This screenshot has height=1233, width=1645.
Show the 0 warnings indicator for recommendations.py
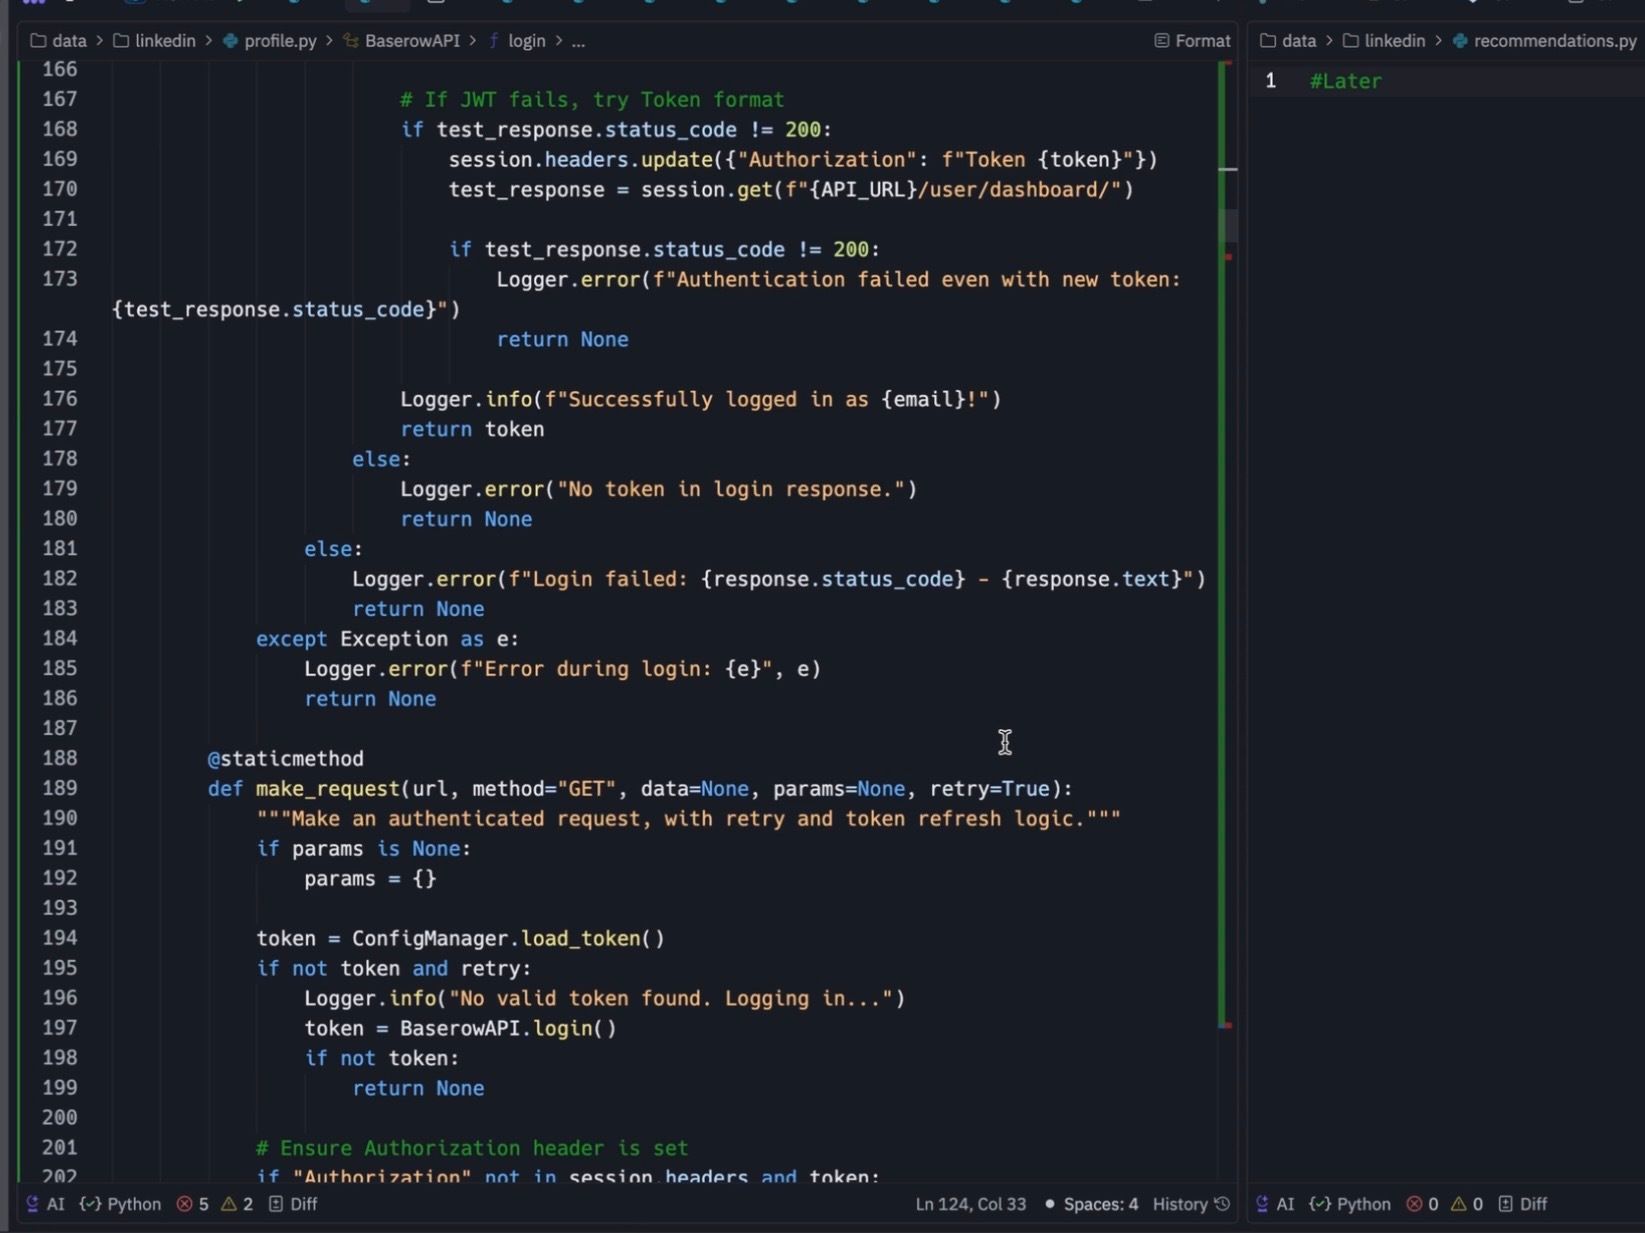1467,1204
